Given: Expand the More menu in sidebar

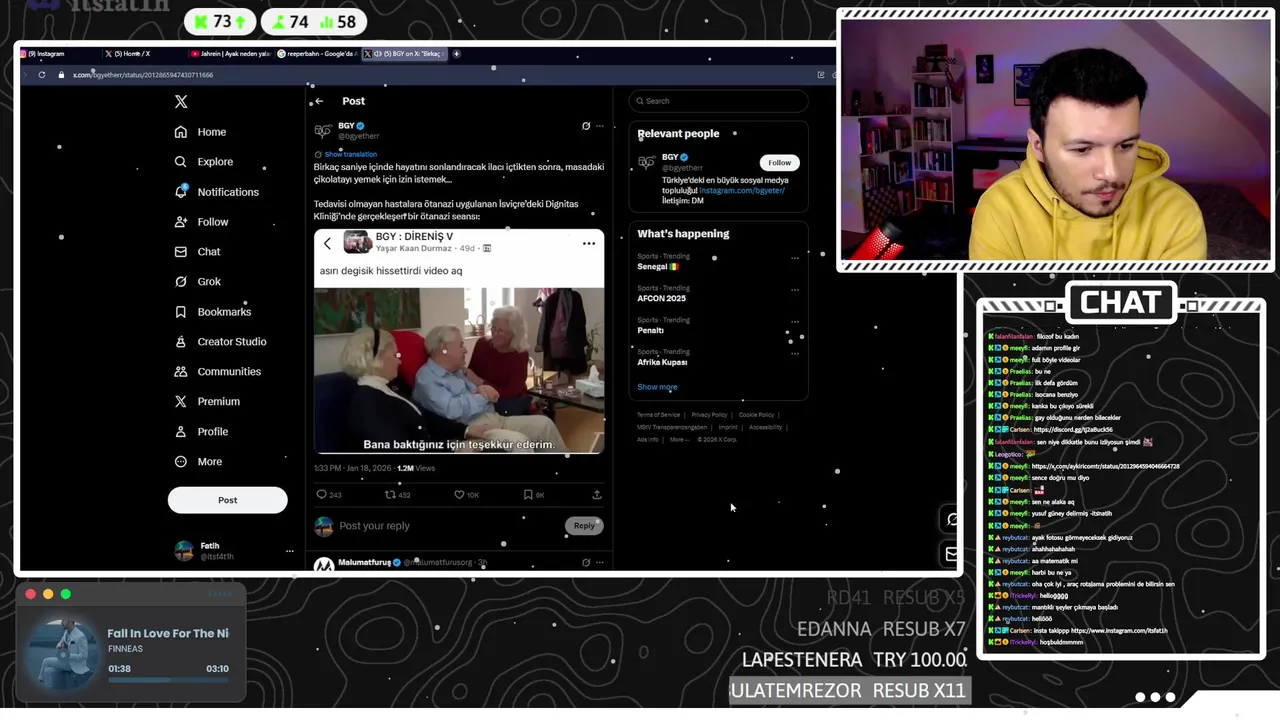Looking at the screenshot, I should [198, 462].
